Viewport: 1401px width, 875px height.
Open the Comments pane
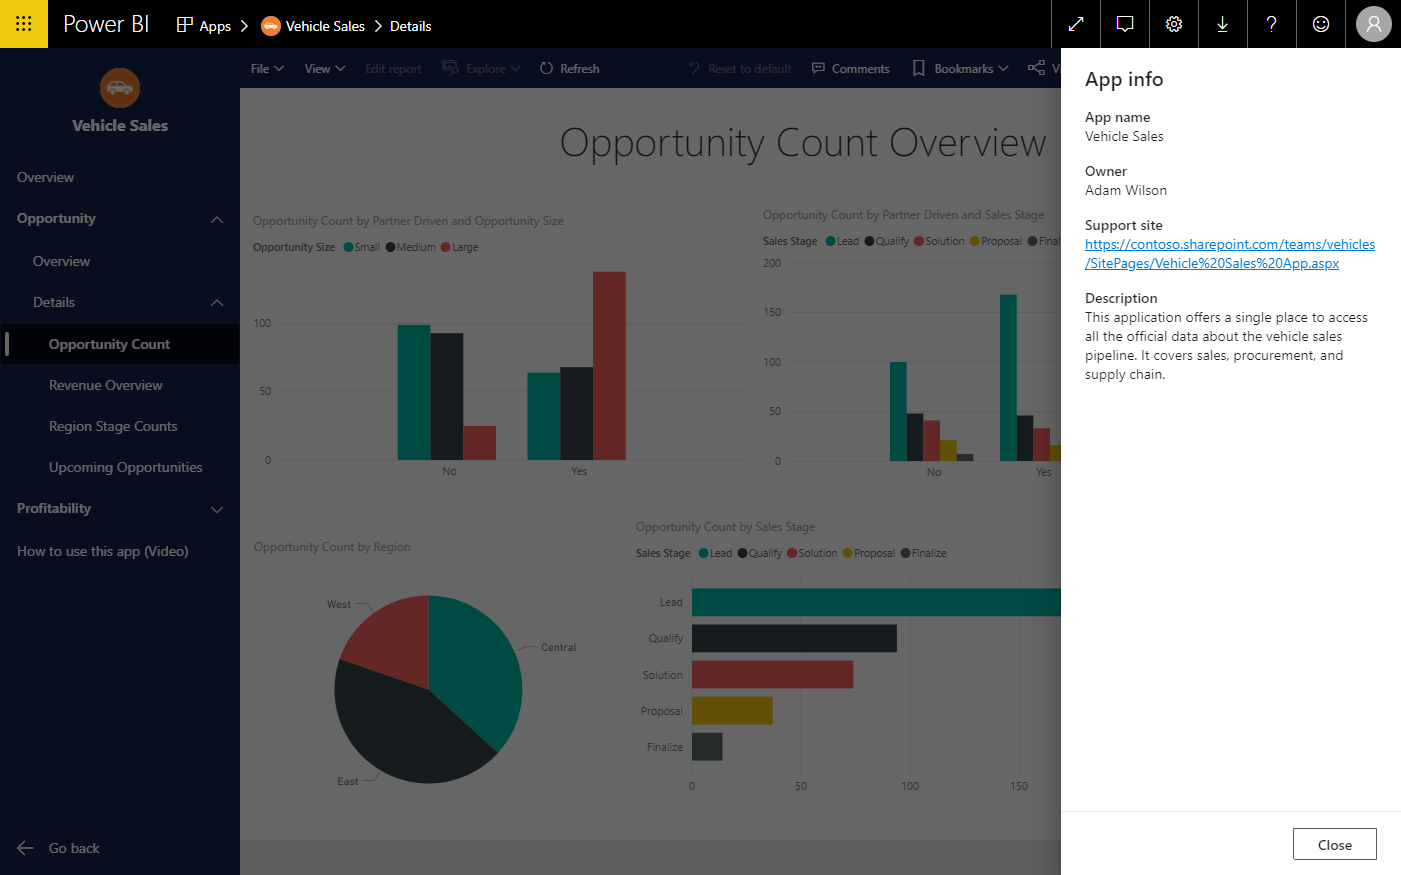pos(850,68)
